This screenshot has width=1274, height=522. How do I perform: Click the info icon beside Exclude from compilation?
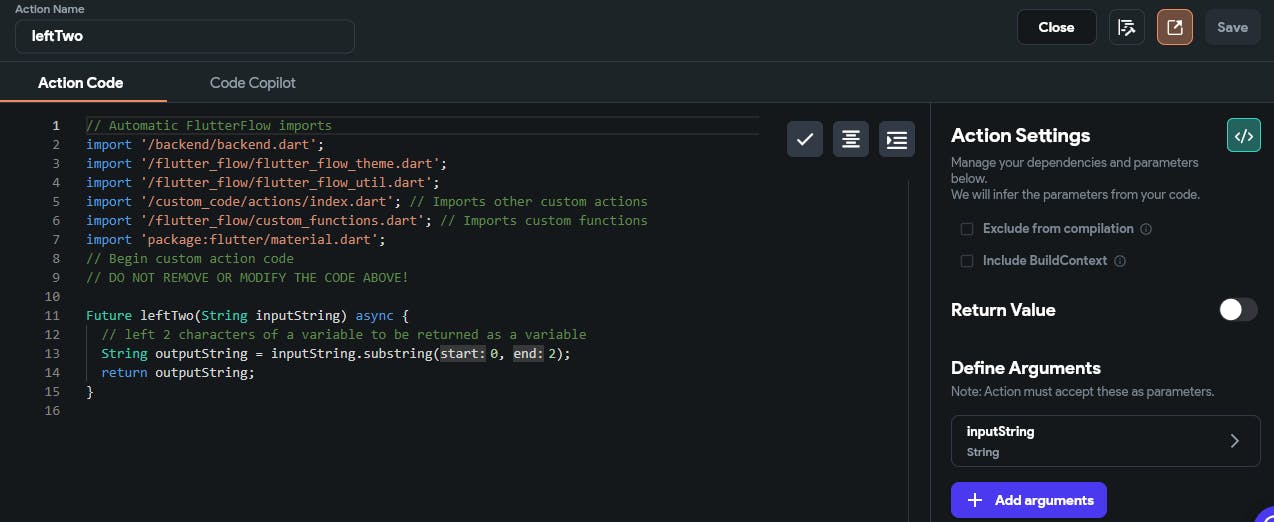pyautogui.click(x=1146, y=229)
